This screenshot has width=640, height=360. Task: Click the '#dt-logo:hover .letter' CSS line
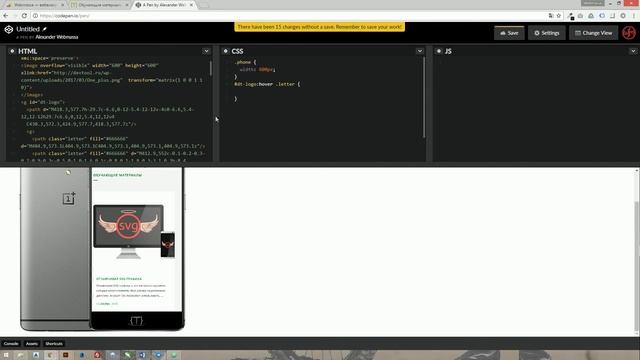tap(267, 84)
